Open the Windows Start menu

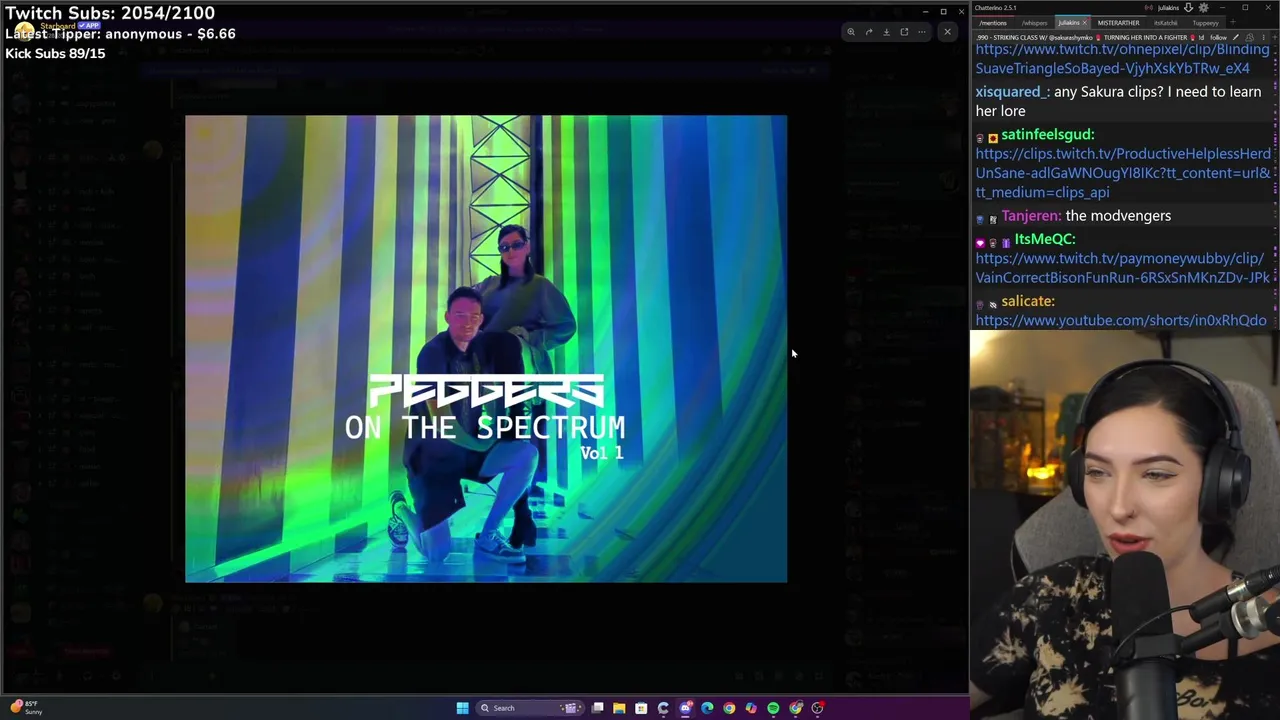point(462,708)
